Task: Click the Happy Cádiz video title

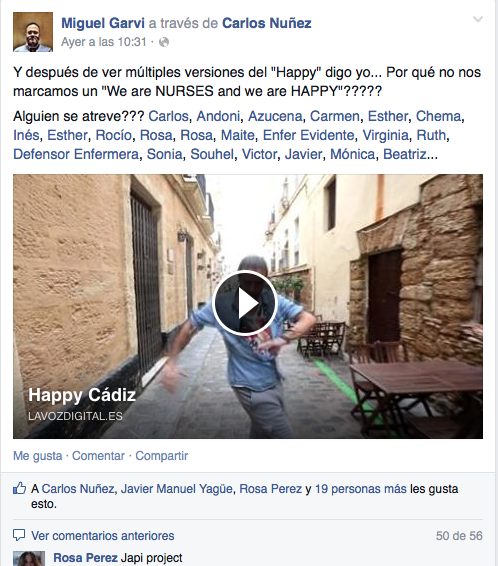Action: [82, 395]
